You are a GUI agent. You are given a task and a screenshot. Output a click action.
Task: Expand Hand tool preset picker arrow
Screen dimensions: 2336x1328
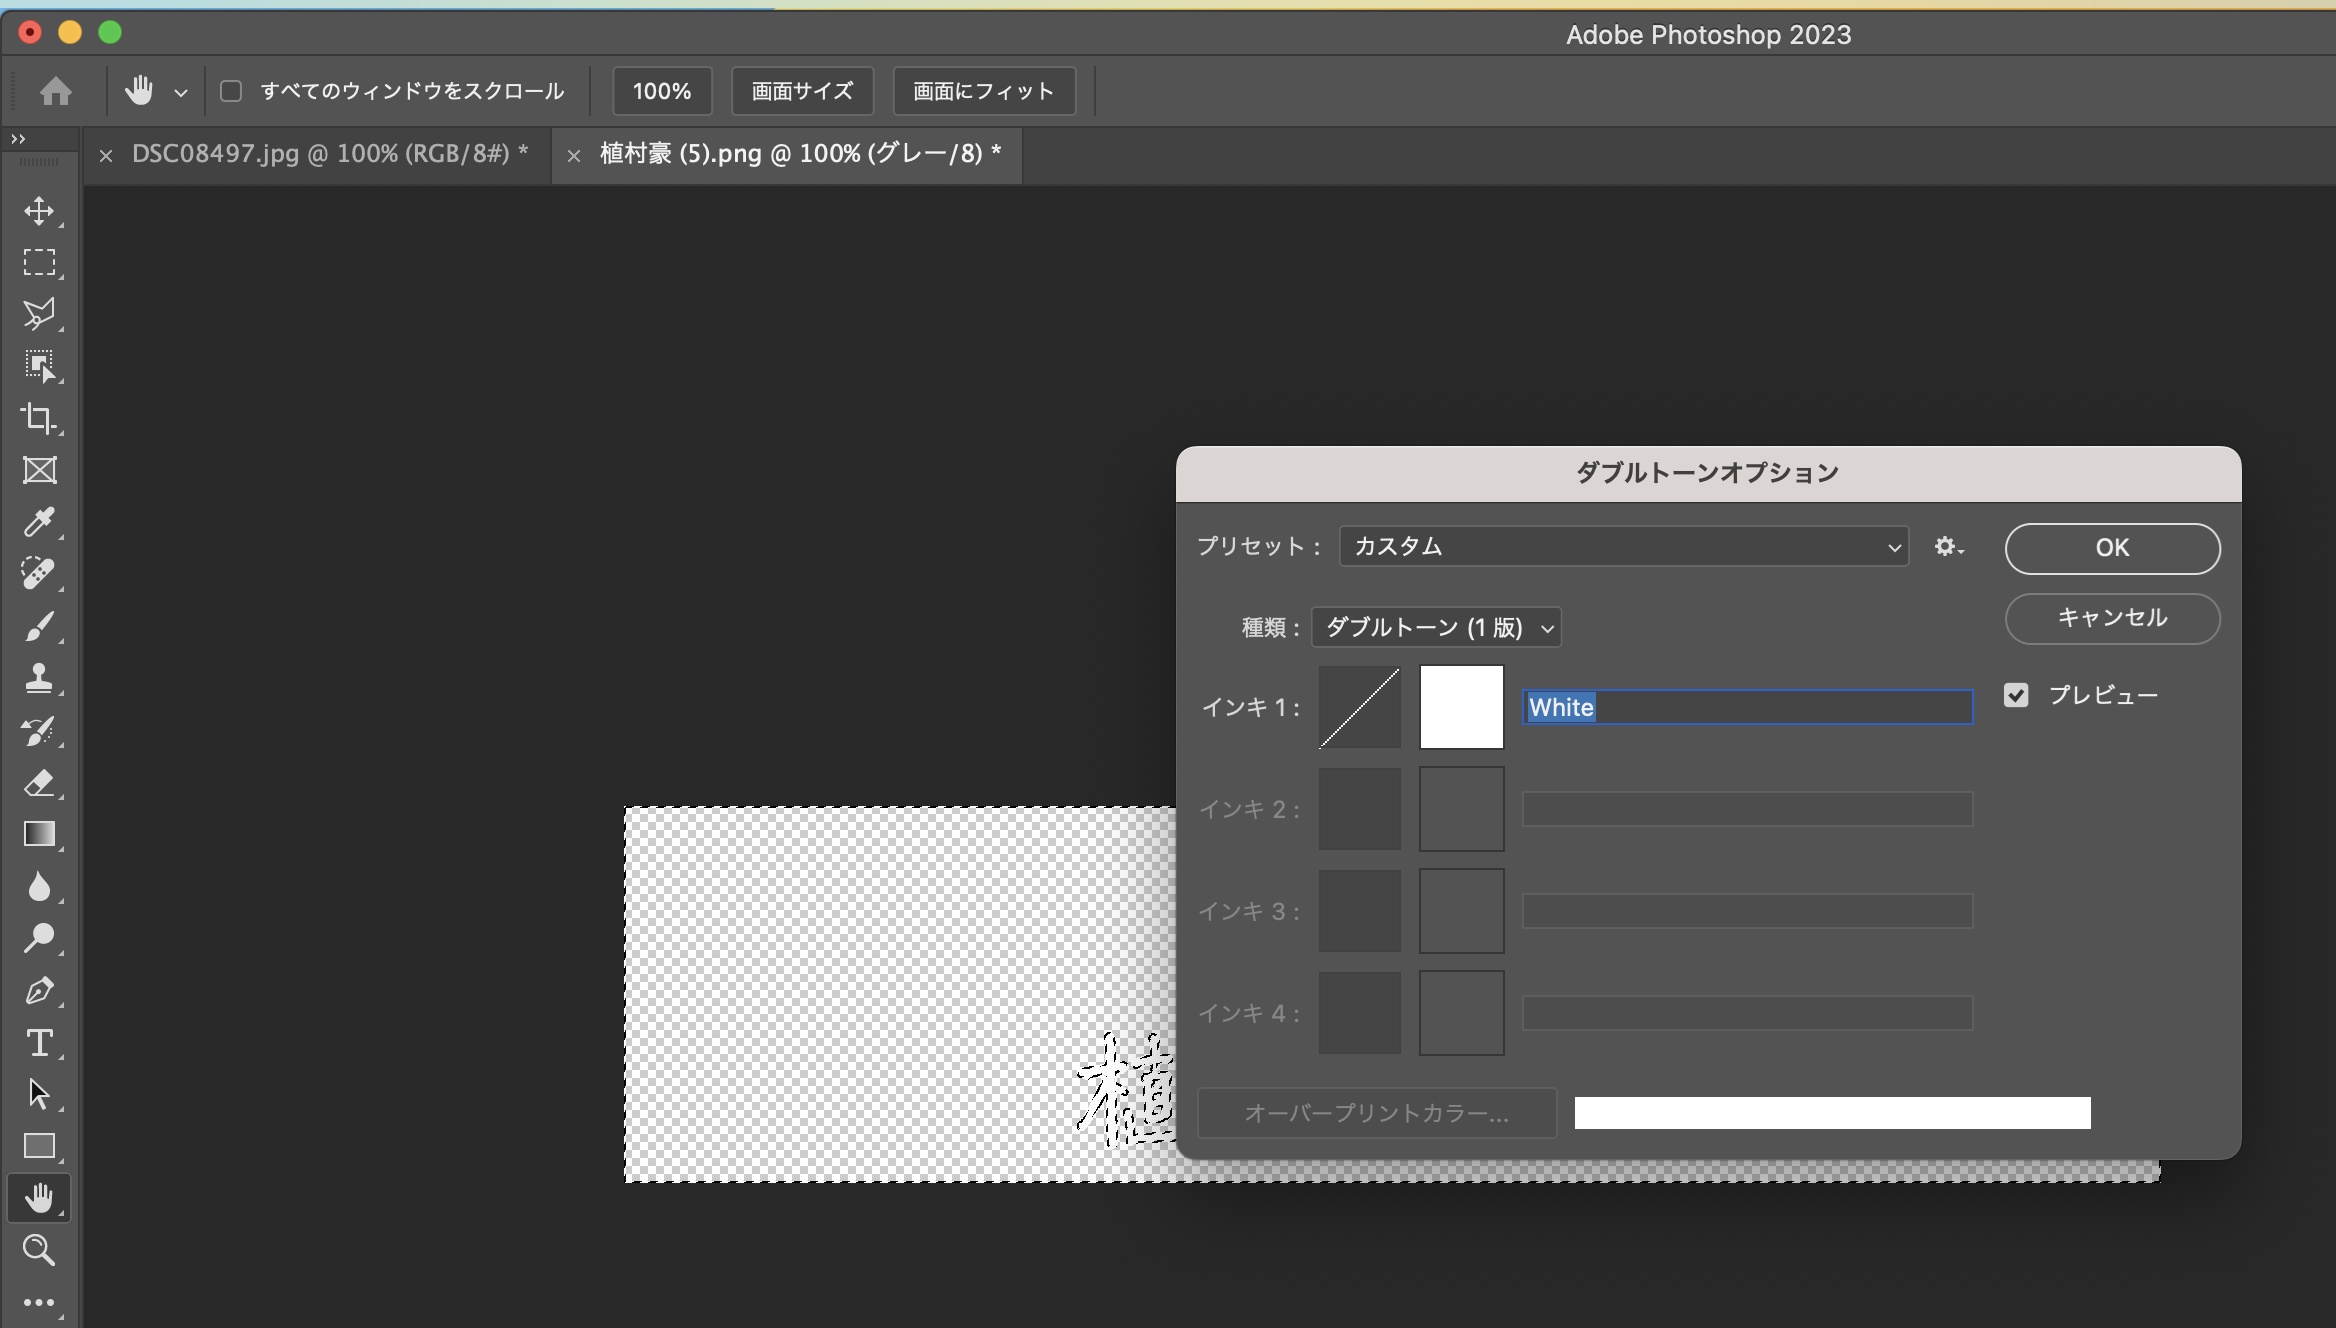coord(180,92)
